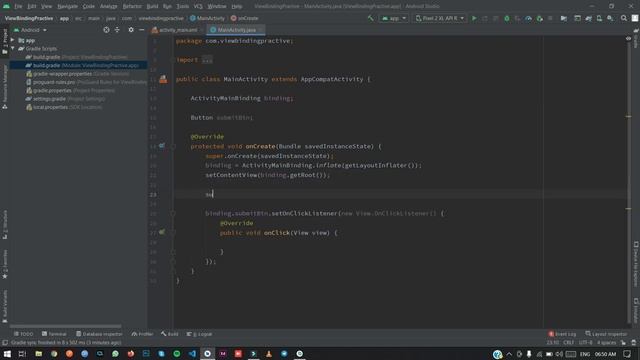Click the override gutter icon beside onCreate
Screen dimensions: 640x360
click(x=162, y=146)
